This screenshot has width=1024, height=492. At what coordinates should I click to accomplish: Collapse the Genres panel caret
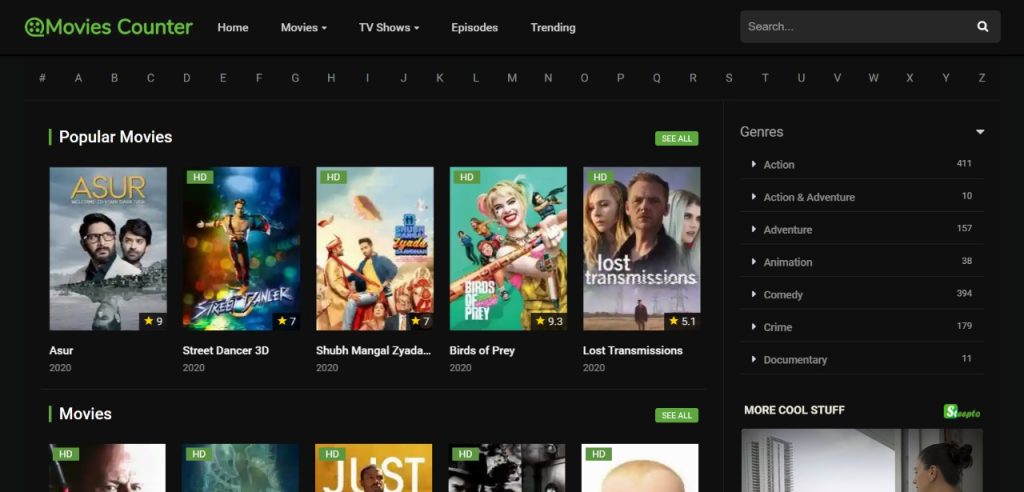point(980,132)
